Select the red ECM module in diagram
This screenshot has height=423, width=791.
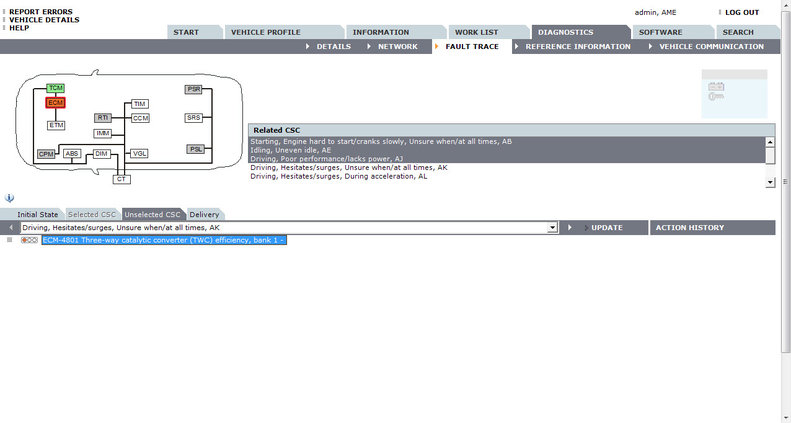(56, 103)
